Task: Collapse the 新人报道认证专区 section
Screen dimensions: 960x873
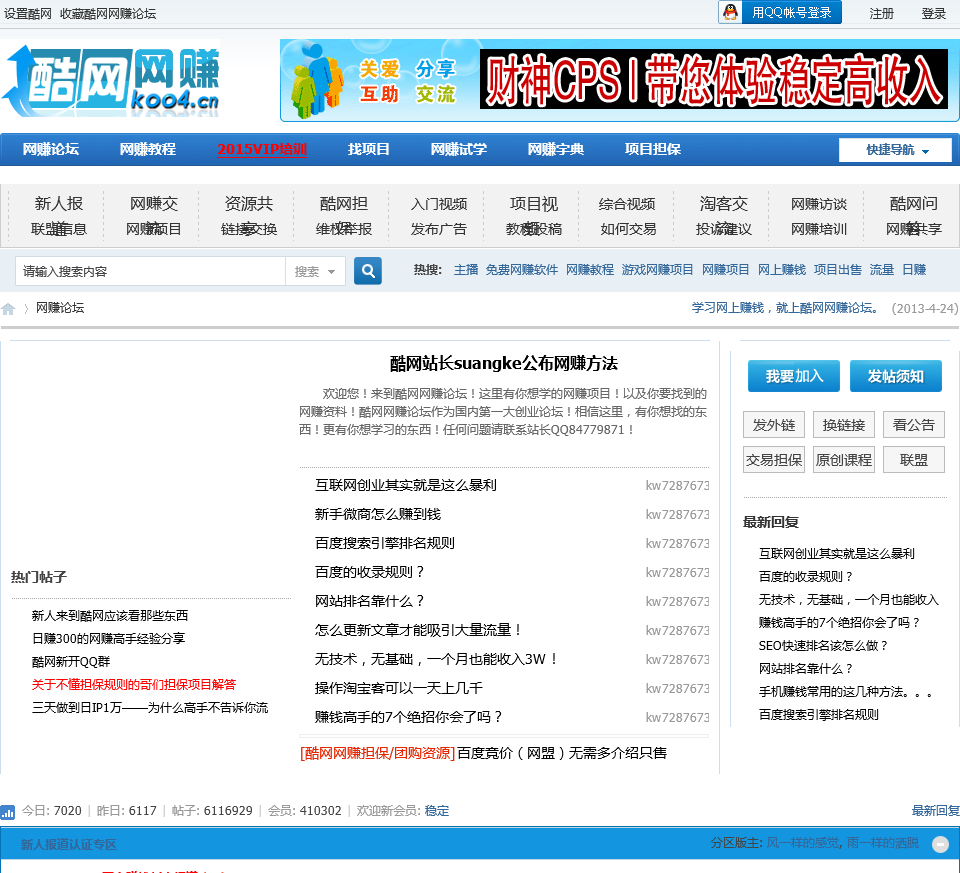Action: coord(940,844)
